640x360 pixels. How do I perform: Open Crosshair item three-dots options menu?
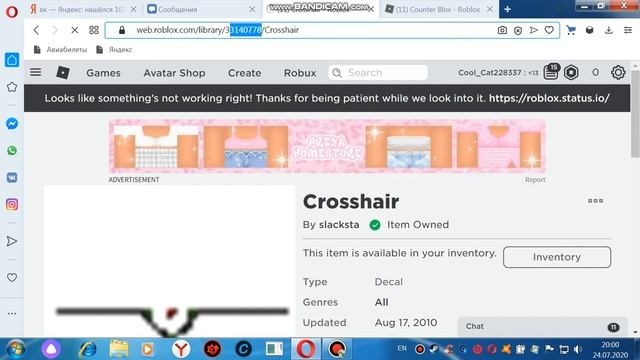[x=596, y=201]
